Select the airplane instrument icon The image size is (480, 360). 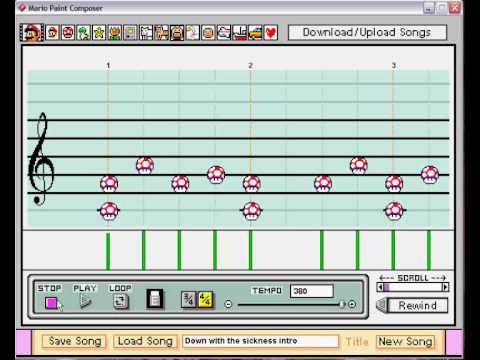tap(224, 33)
